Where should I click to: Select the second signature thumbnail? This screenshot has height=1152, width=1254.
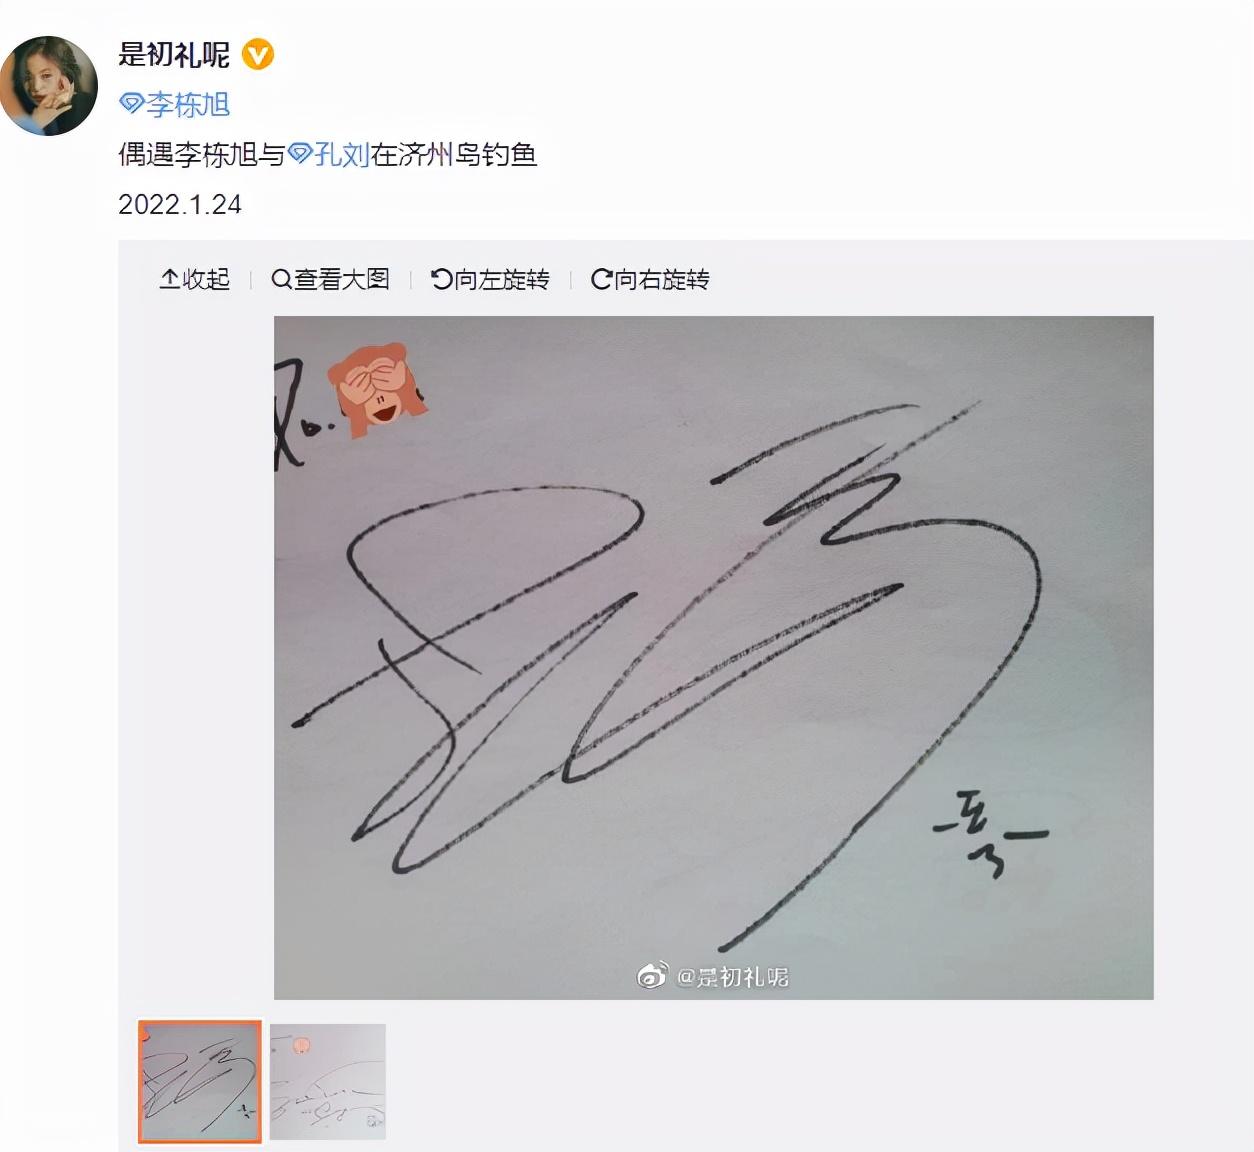pos(328,1081)
